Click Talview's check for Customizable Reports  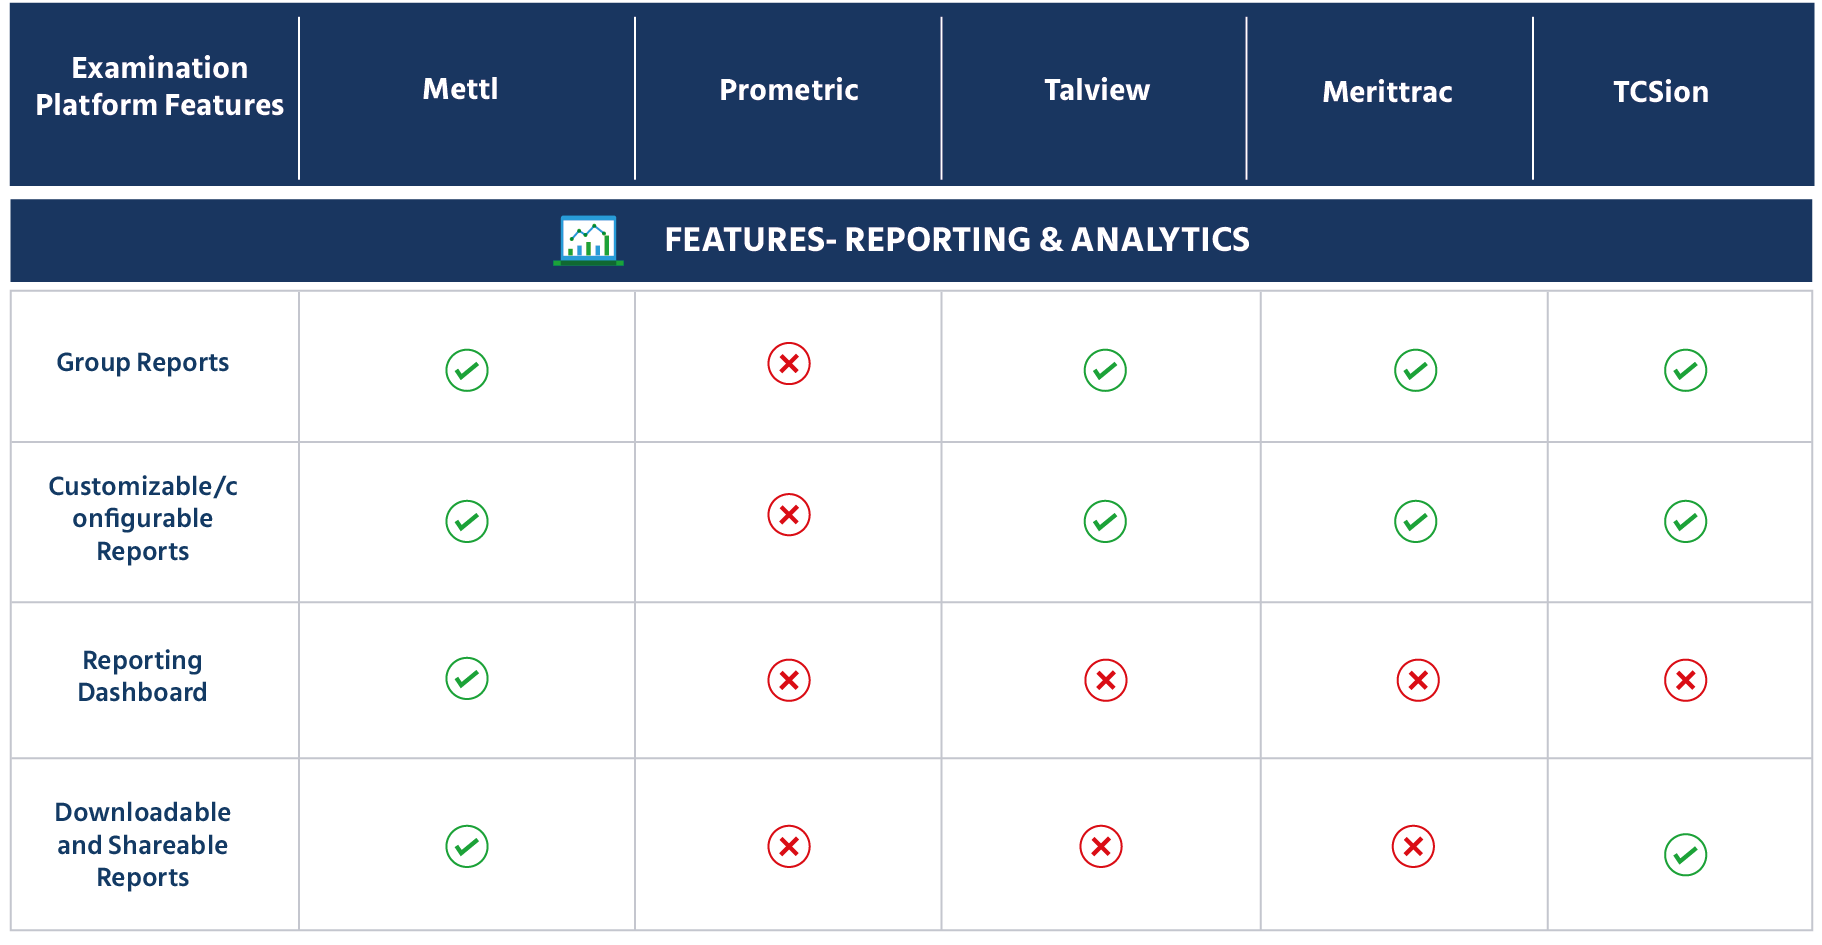(x=1105, y=521)
